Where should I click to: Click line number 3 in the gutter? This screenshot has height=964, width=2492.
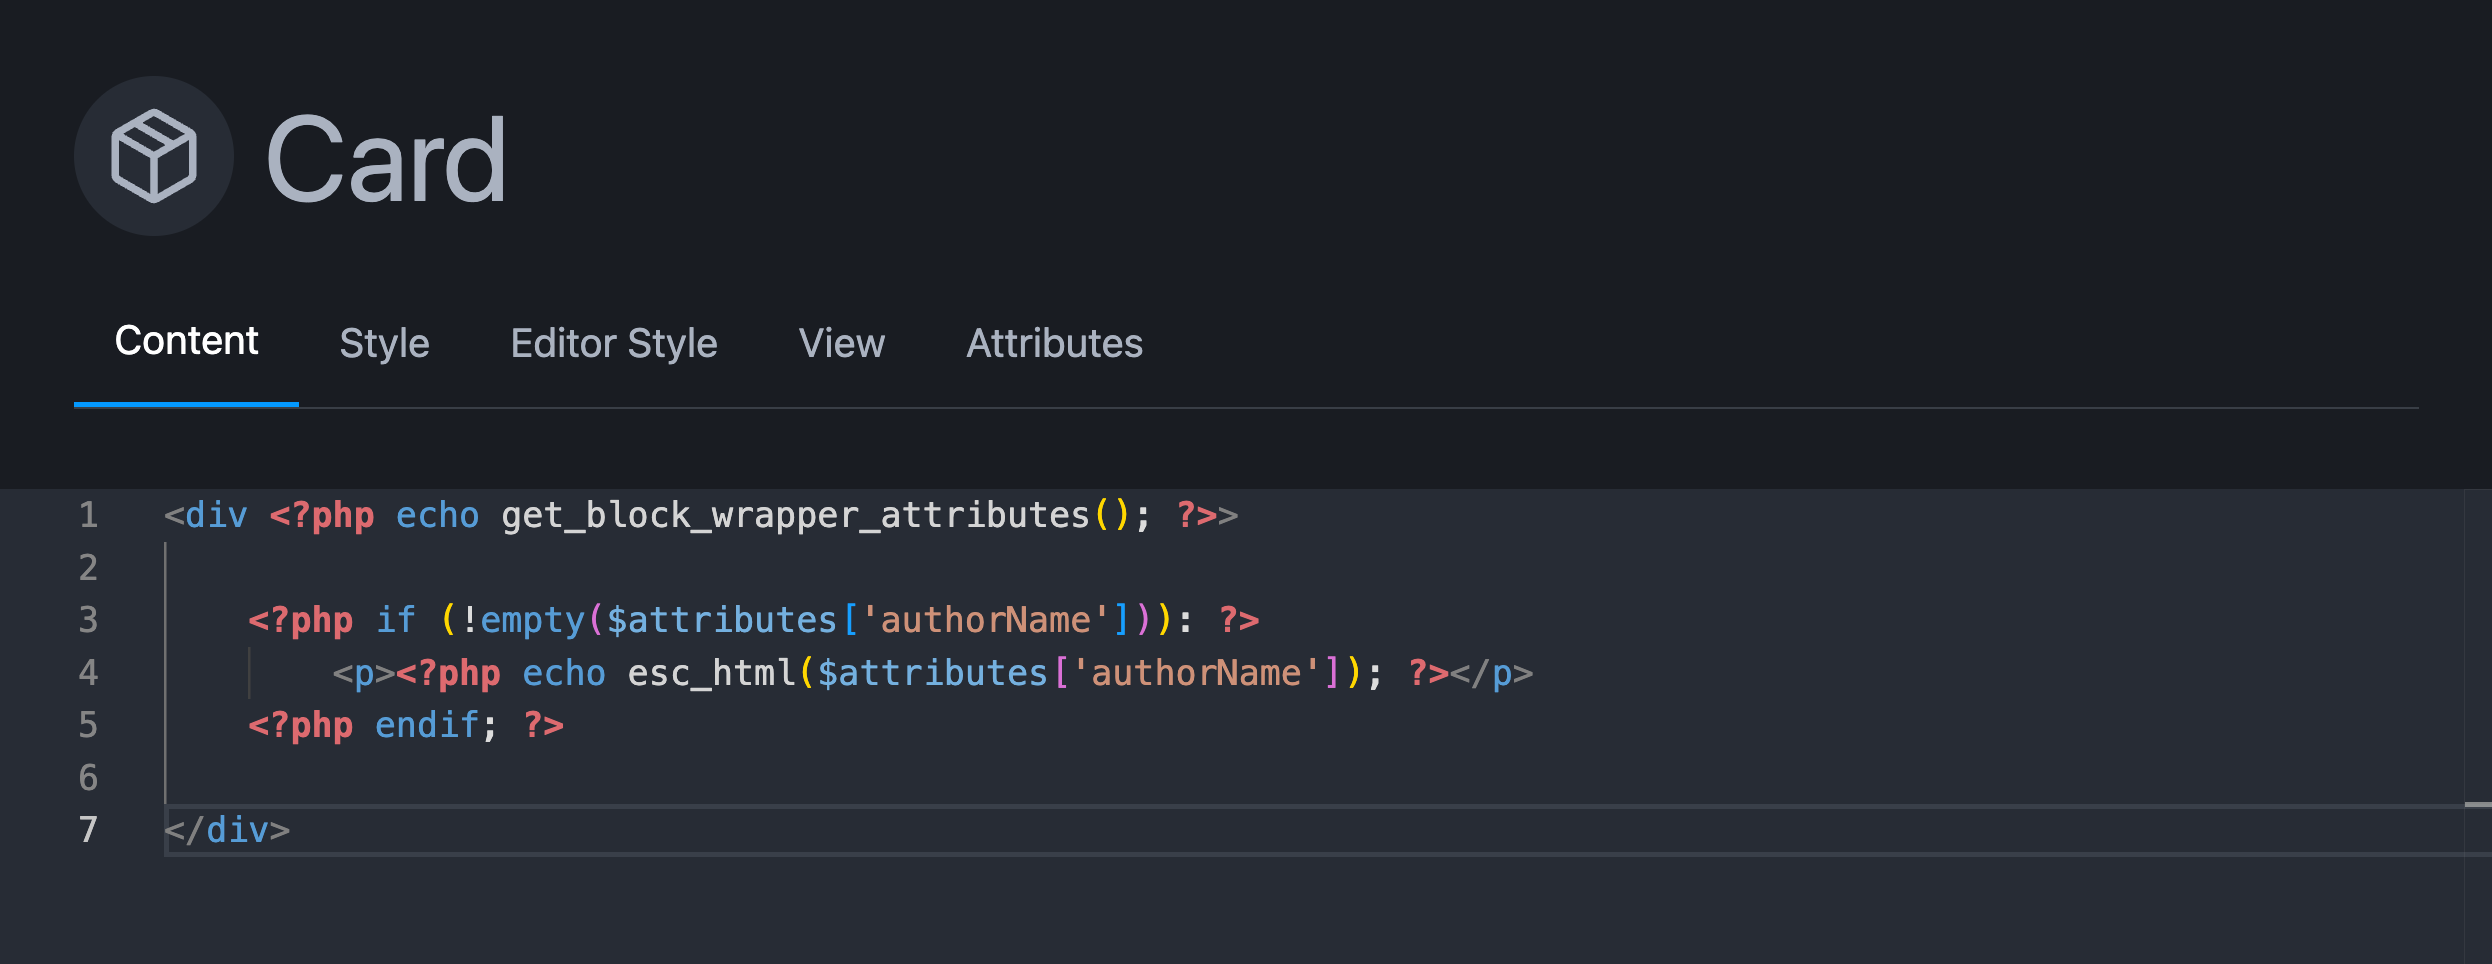coord(88,620)
